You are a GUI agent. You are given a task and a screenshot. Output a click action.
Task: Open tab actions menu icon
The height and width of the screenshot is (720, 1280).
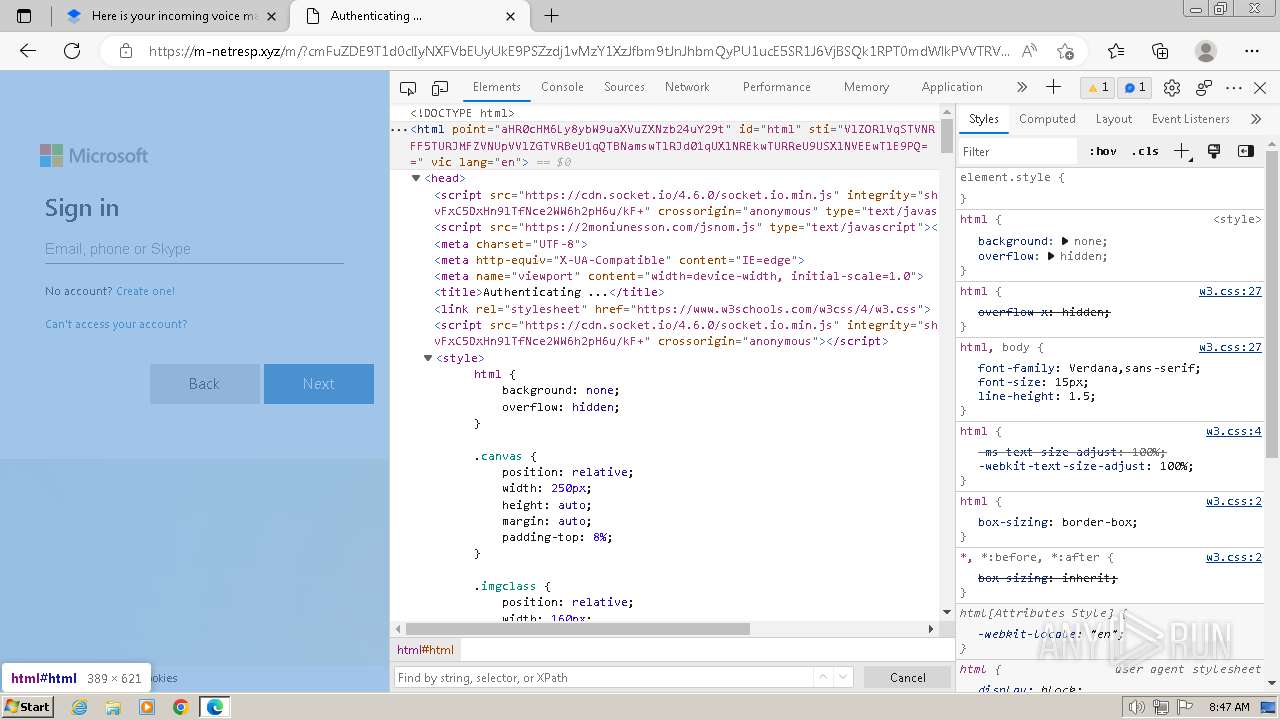(24, 16)
